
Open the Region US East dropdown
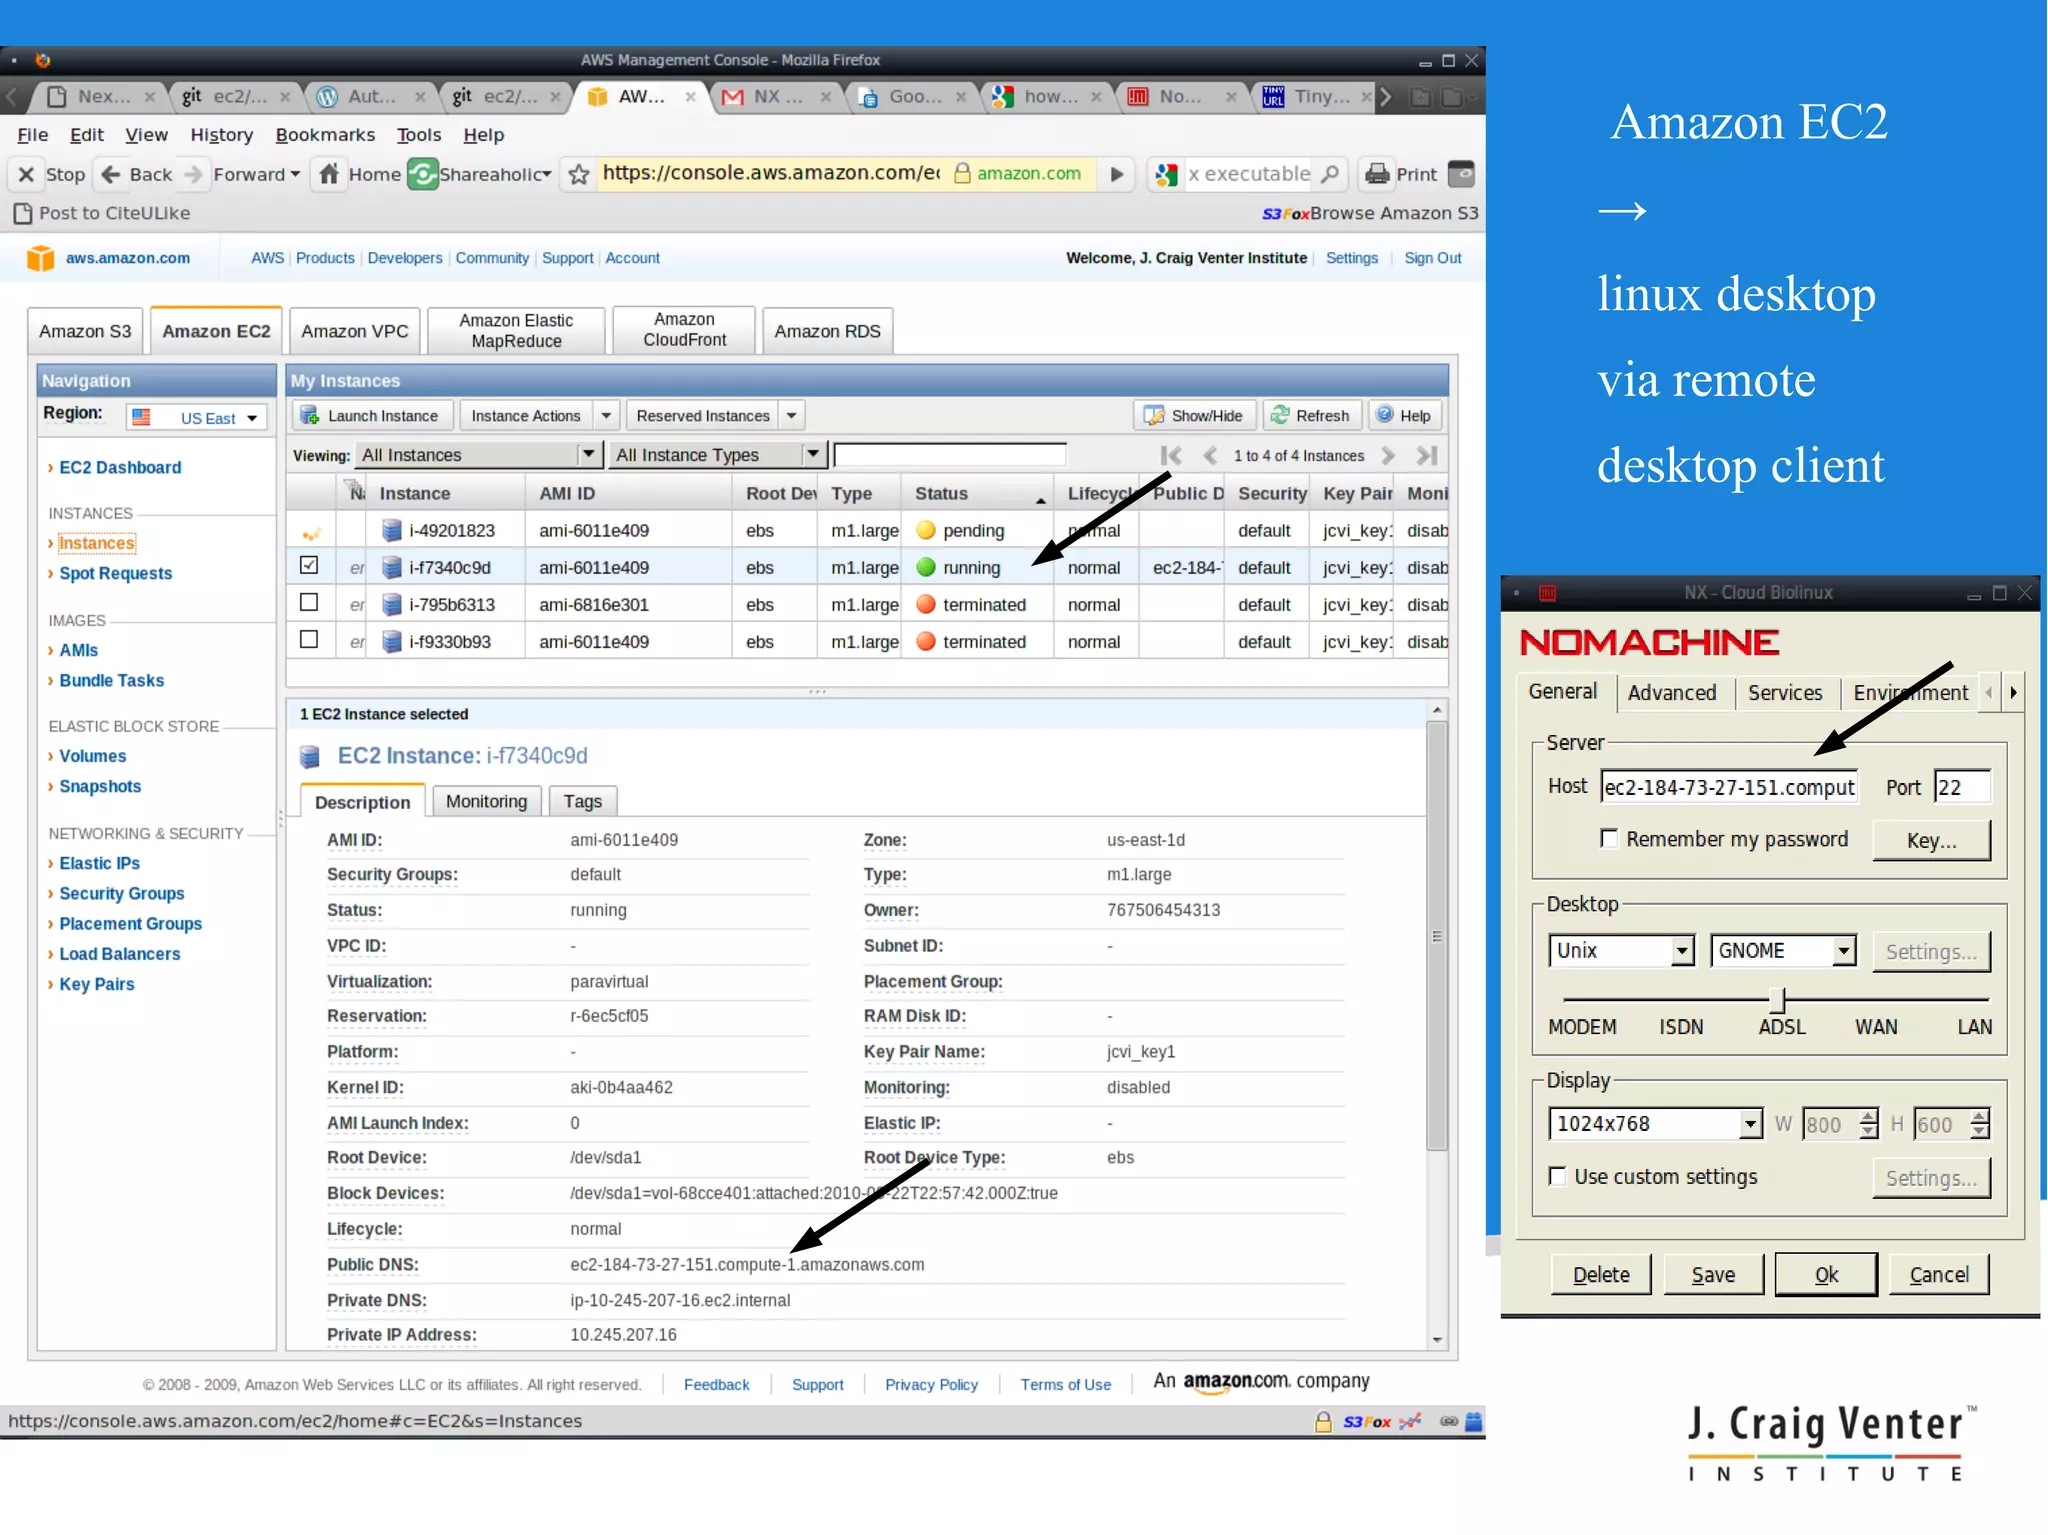[x=197, y=418]
